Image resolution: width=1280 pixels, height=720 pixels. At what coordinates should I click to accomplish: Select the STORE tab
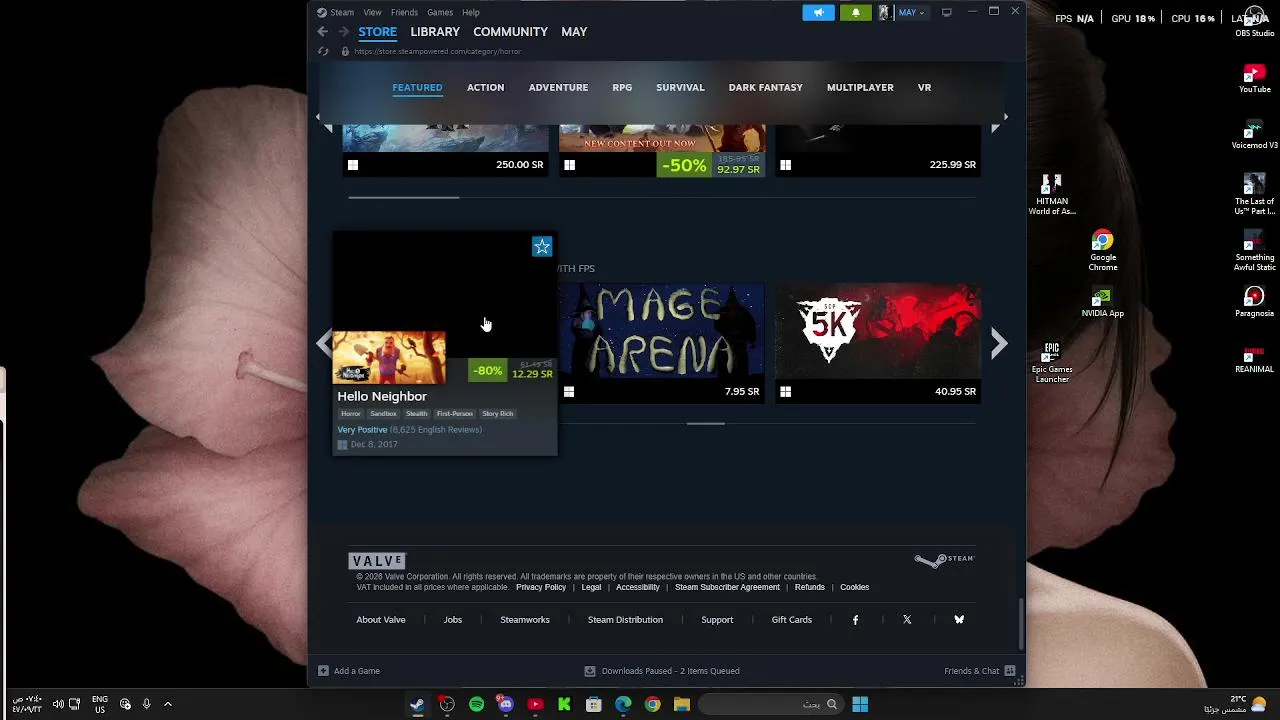point(378,32)
